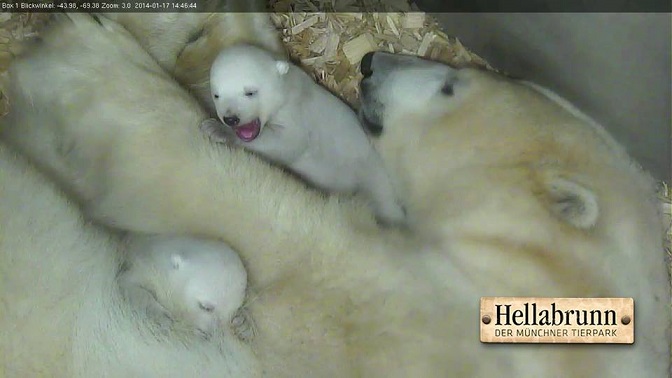Click the yawning cub's small ear
This screenshot has width=672, height=378.
point(282,67)
